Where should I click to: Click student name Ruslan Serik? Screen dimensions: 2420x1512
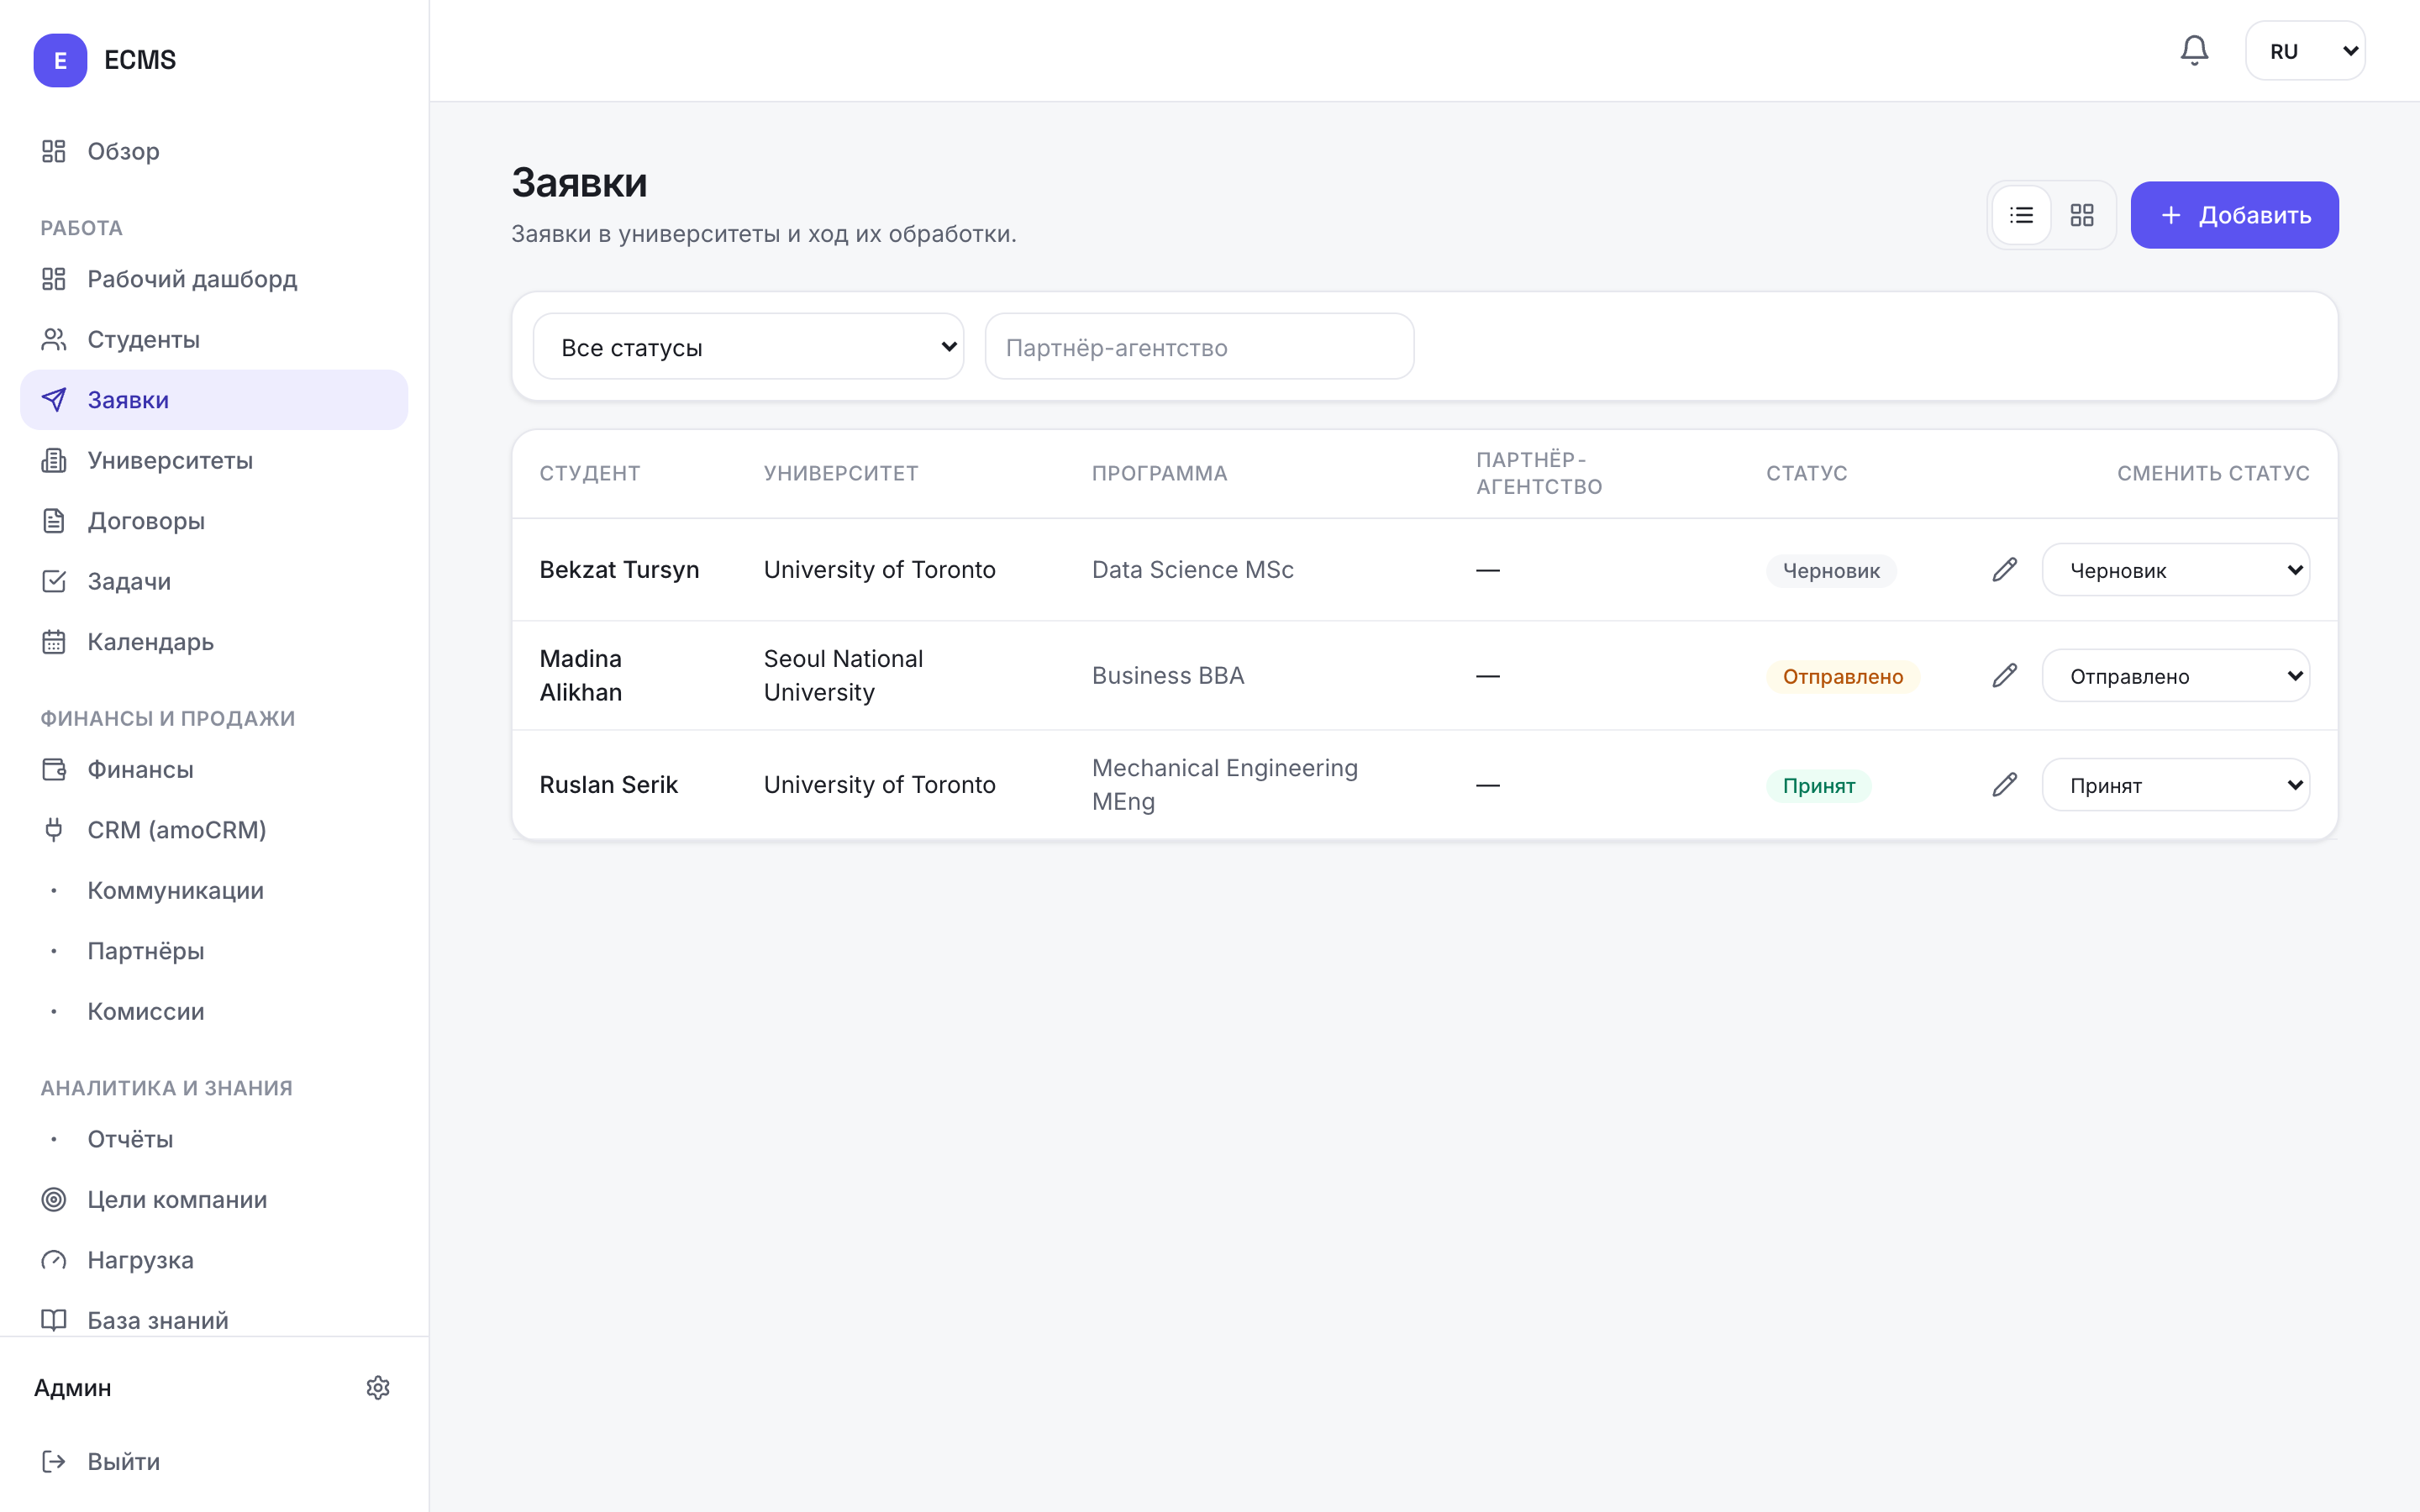pyautogui.click(x=608, y=785)
